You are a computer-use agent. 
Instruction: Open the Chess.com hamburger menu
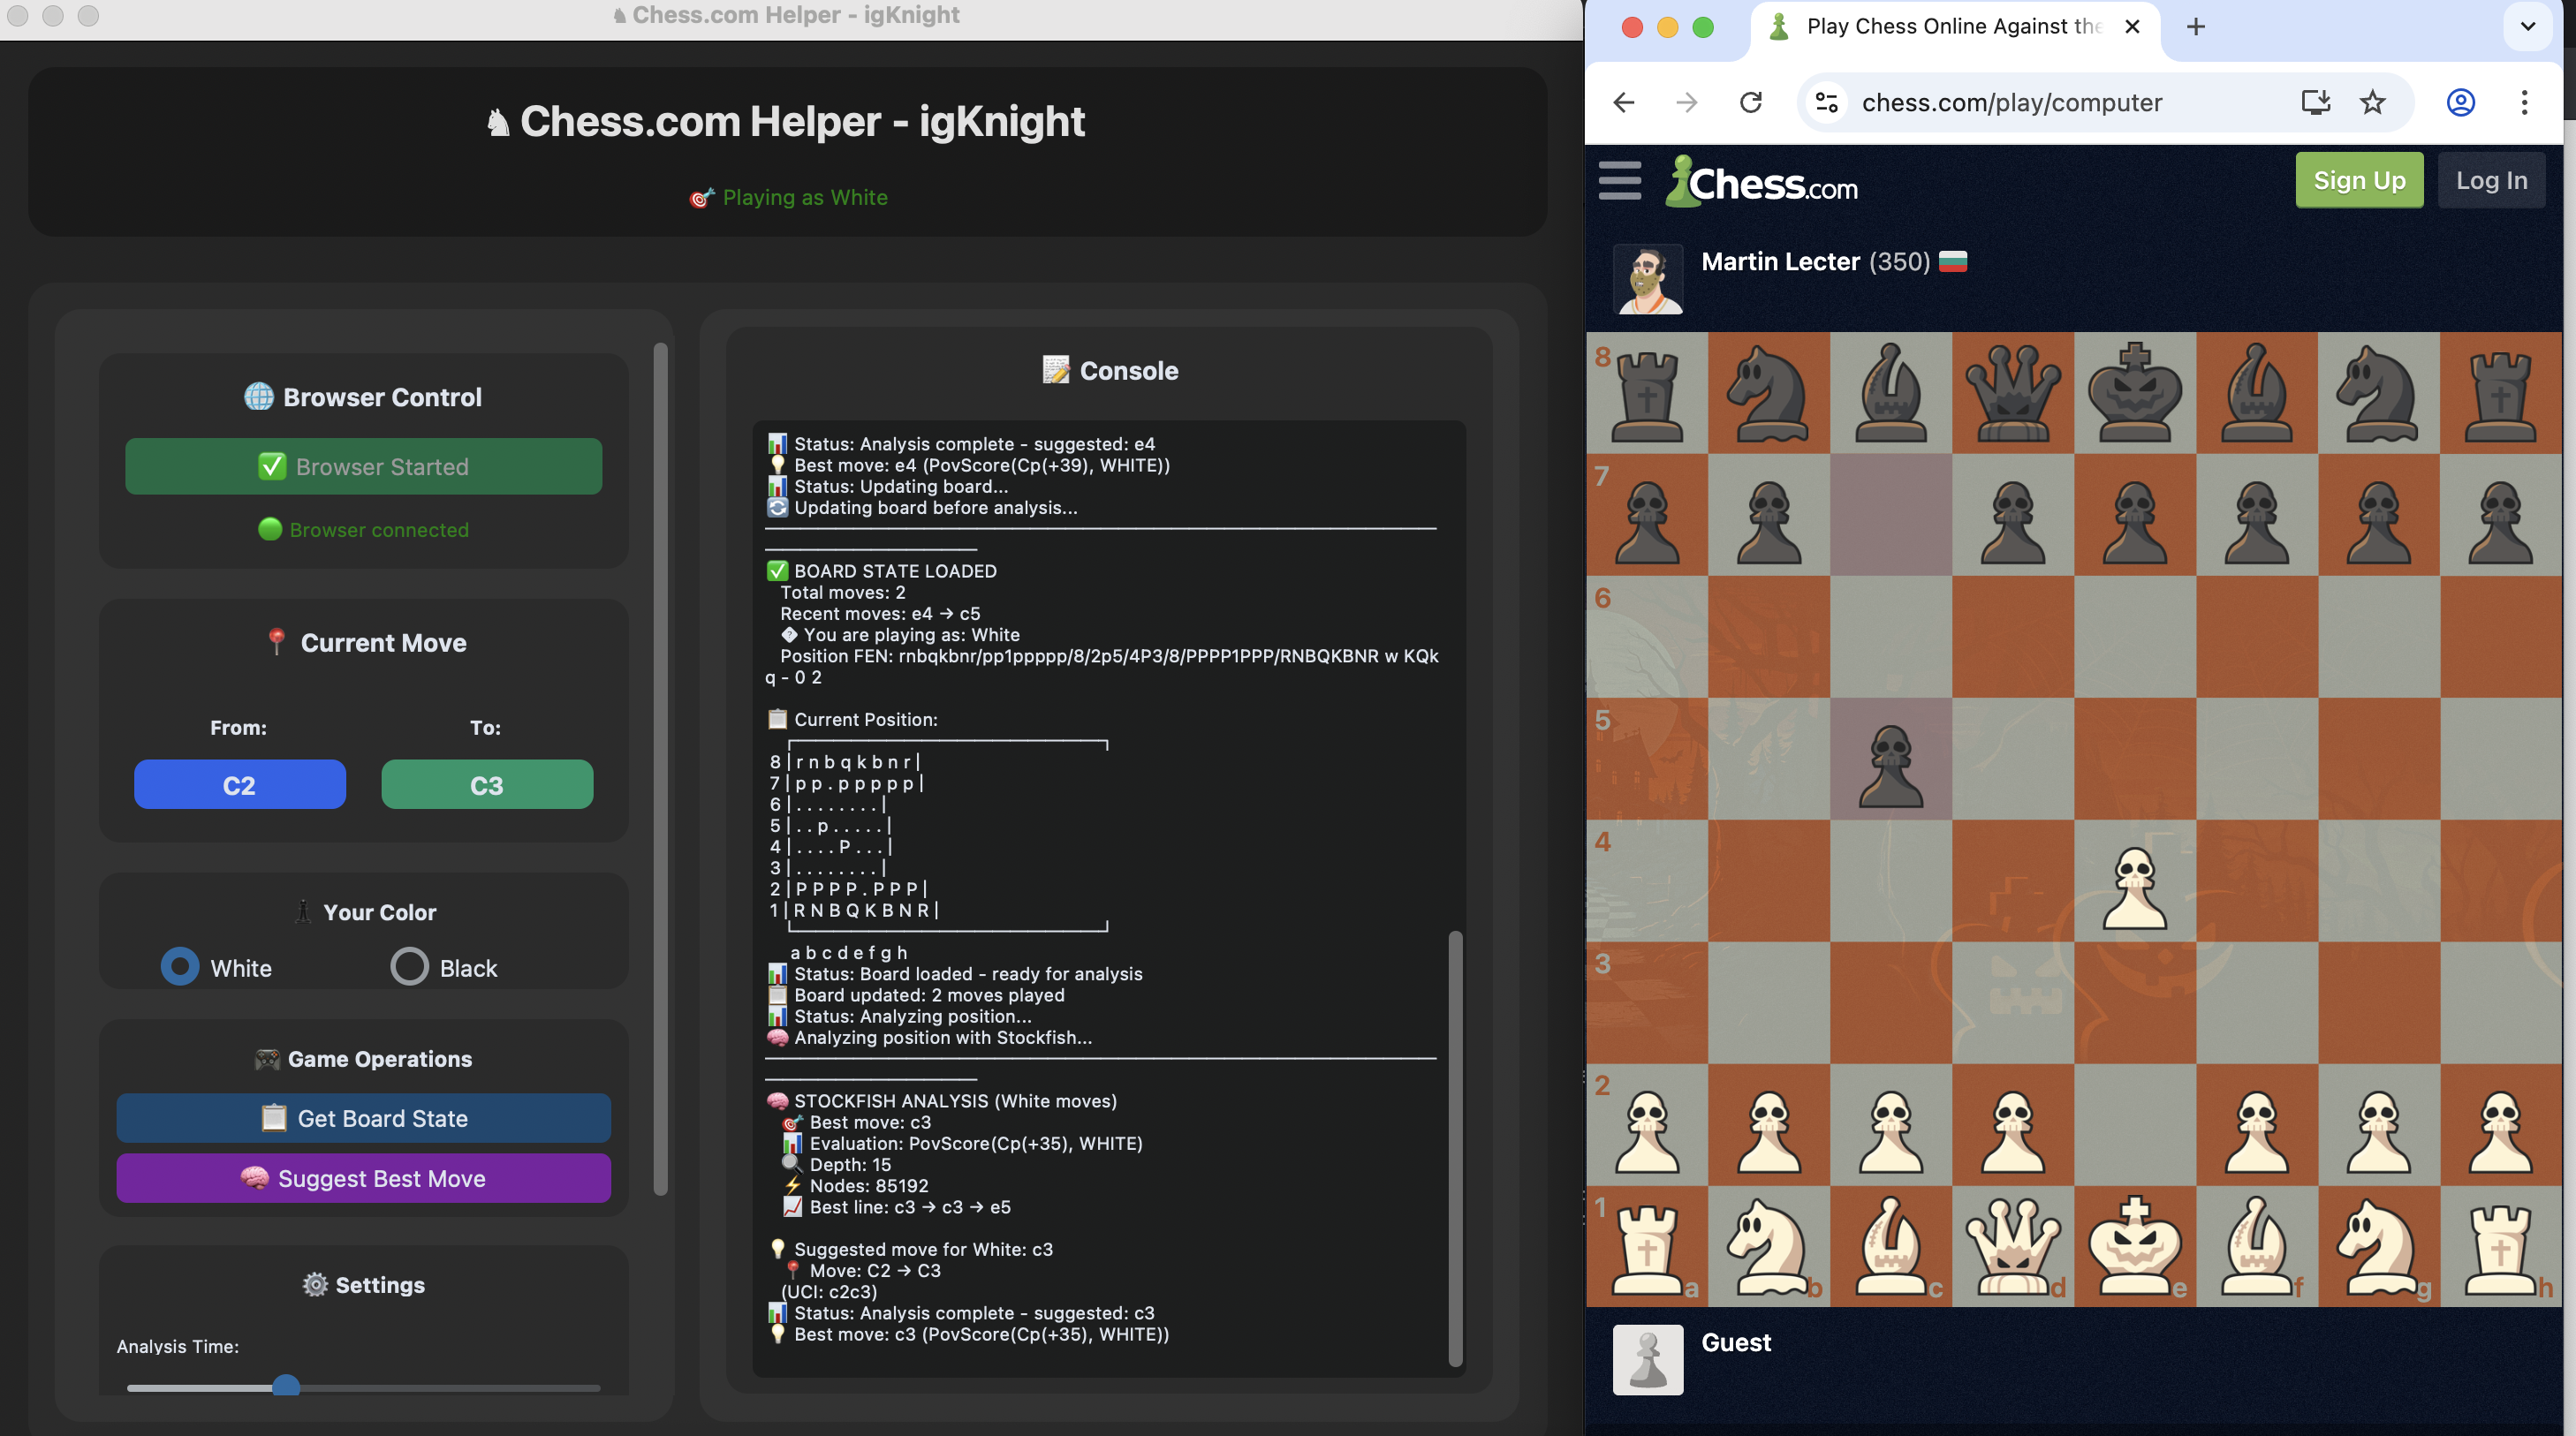(1619, 181)
